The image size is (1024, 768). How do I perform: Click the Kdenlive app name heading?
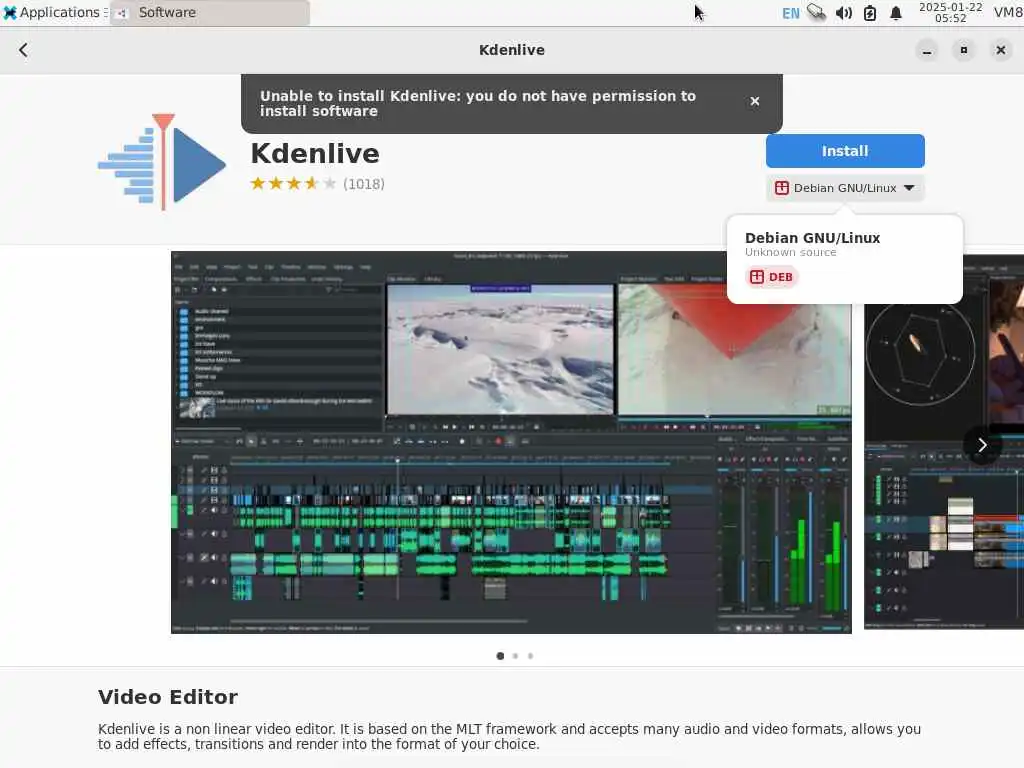pyautogui.click(x=315, y=153)
